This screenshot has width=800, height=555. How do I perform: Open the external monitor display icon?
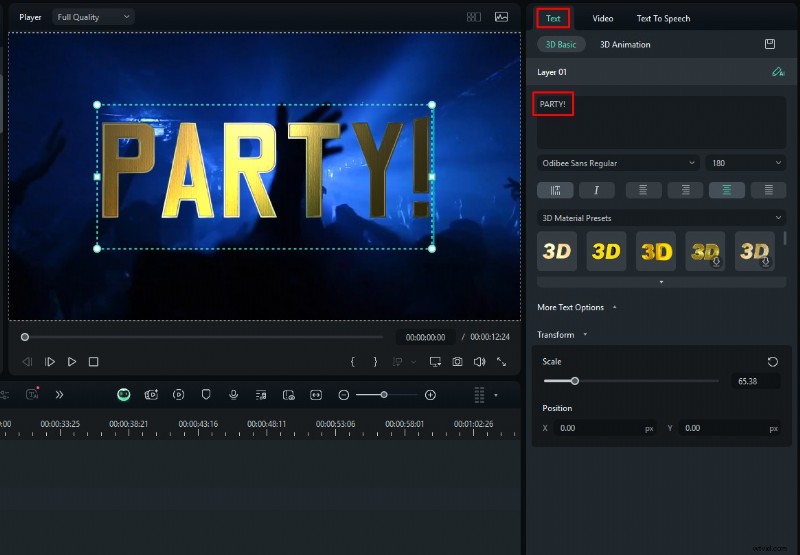(435, 362)
